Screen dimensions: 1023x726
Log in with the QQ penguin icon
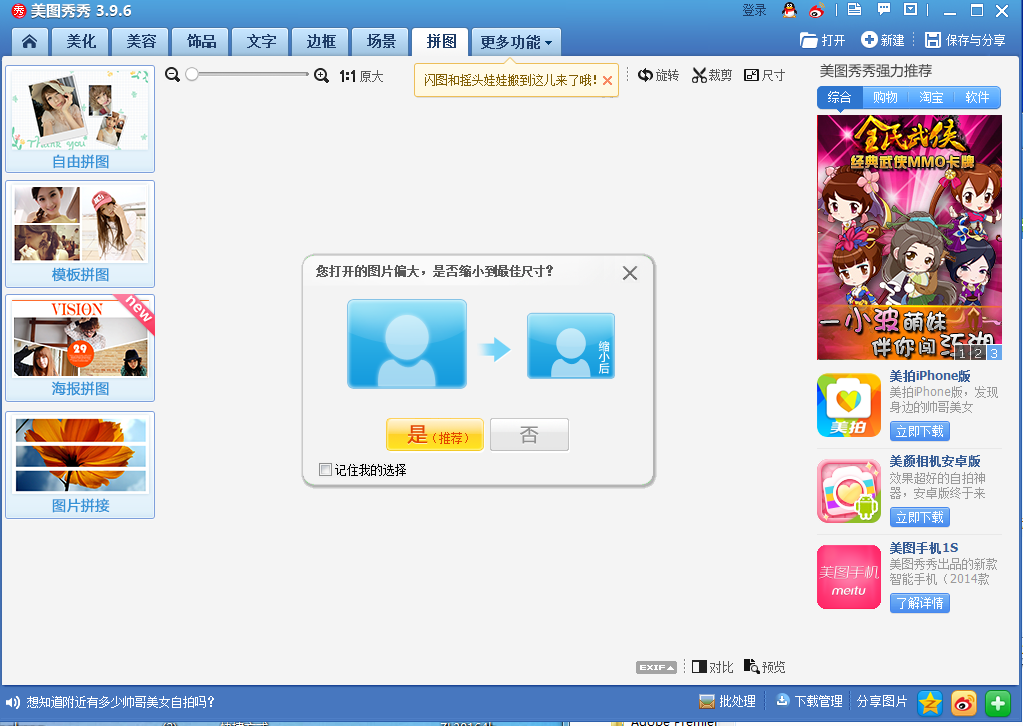[789, 10]
